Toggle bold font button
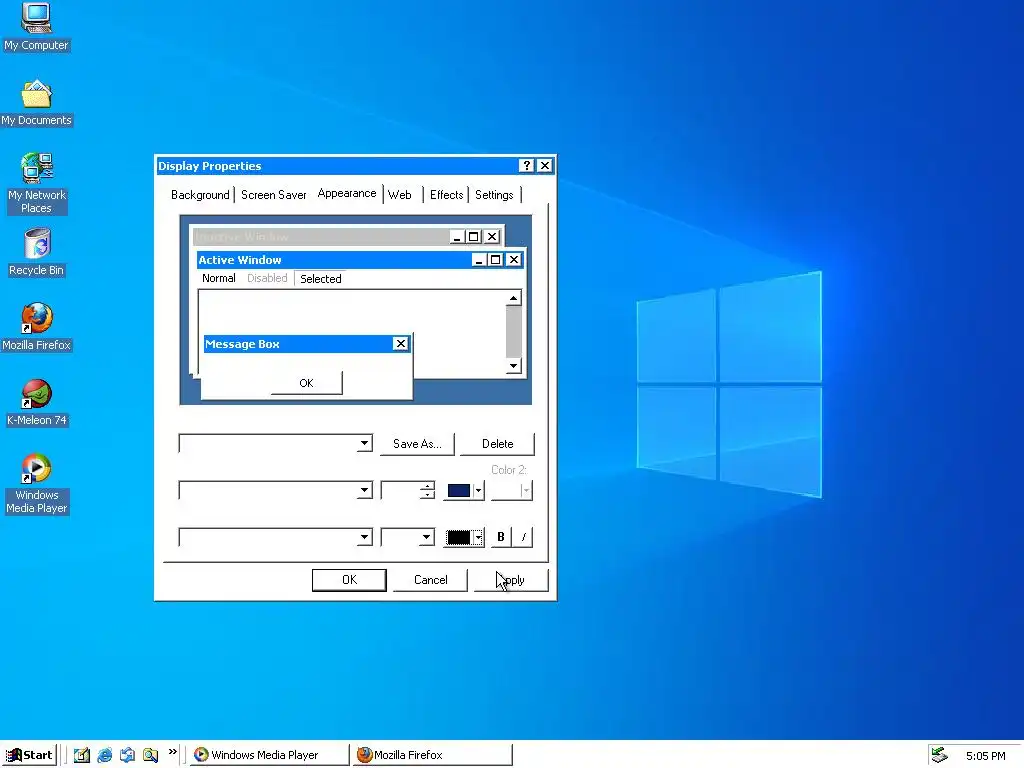This screenshot has height=768, width=1024. pos(501,537)
